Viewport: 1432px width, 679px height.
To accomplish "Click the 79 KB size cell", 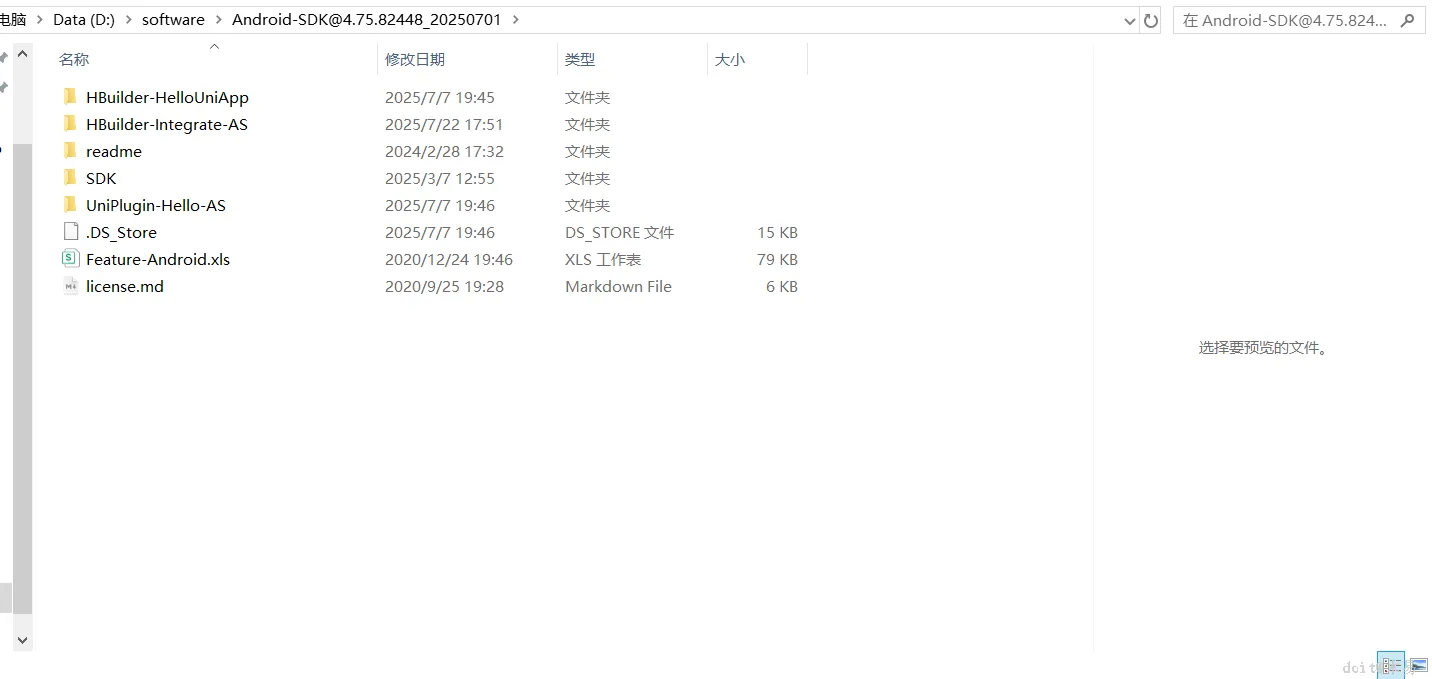I will click(x=777, y=259).
